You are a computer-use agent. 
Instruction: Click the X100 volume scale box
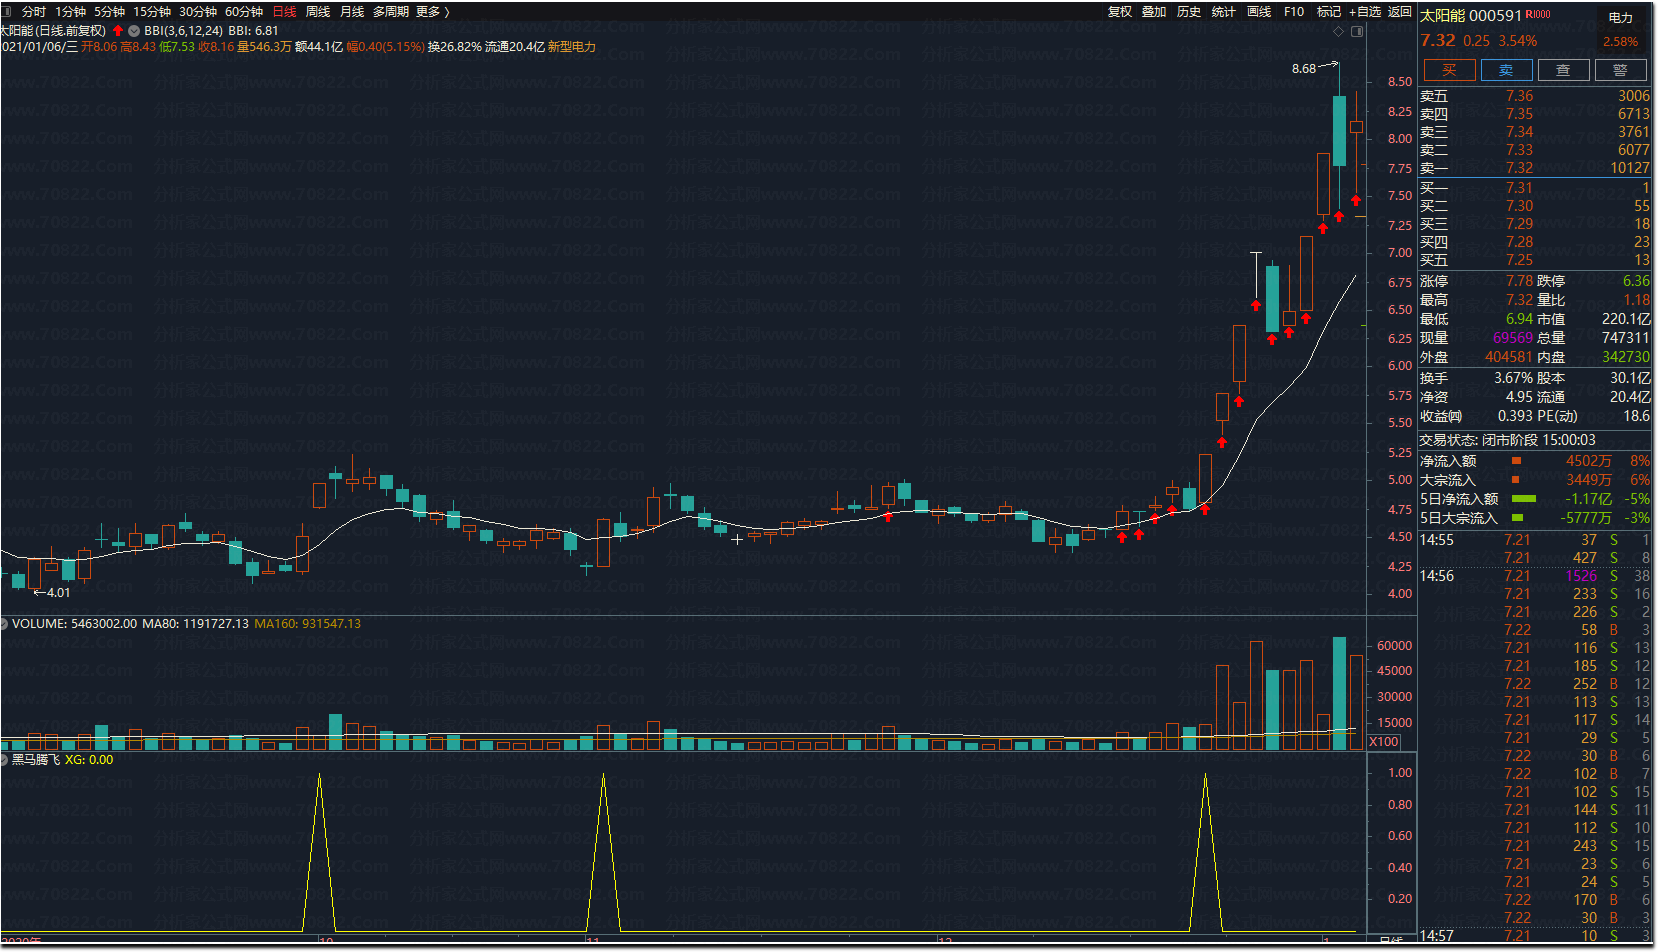[x=1384, y=742]
